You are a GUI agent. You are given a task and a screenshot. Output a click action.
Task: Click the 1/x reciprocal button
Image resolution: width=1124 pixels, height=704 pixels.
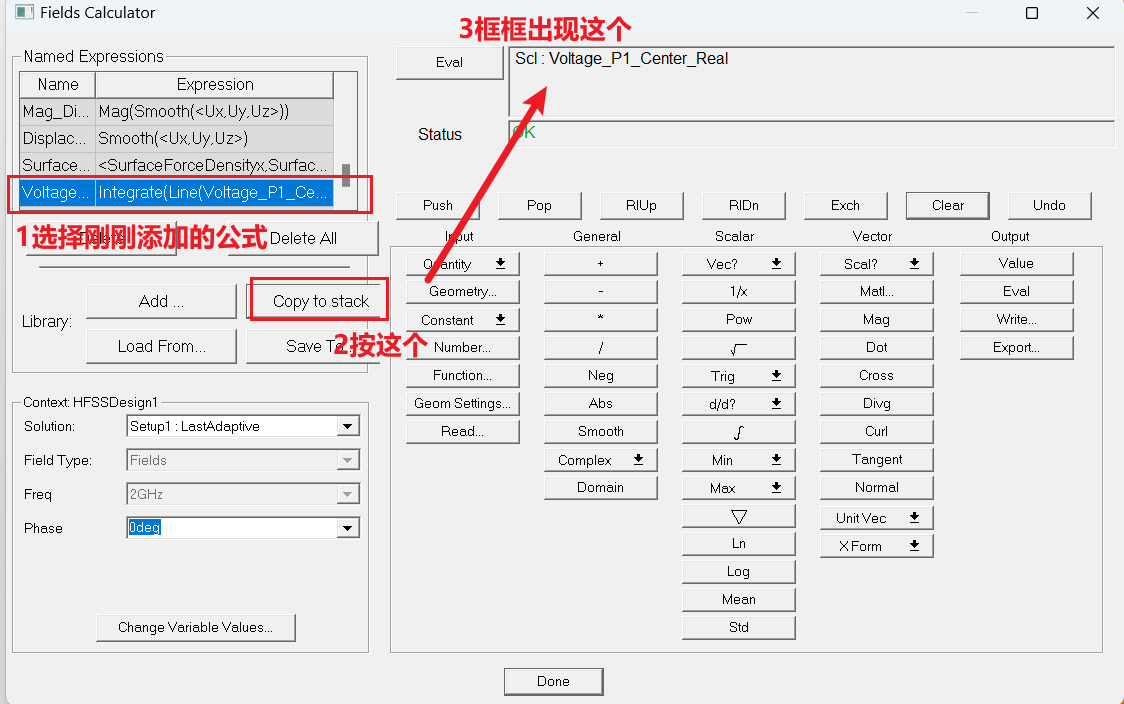tap(738, 292)
